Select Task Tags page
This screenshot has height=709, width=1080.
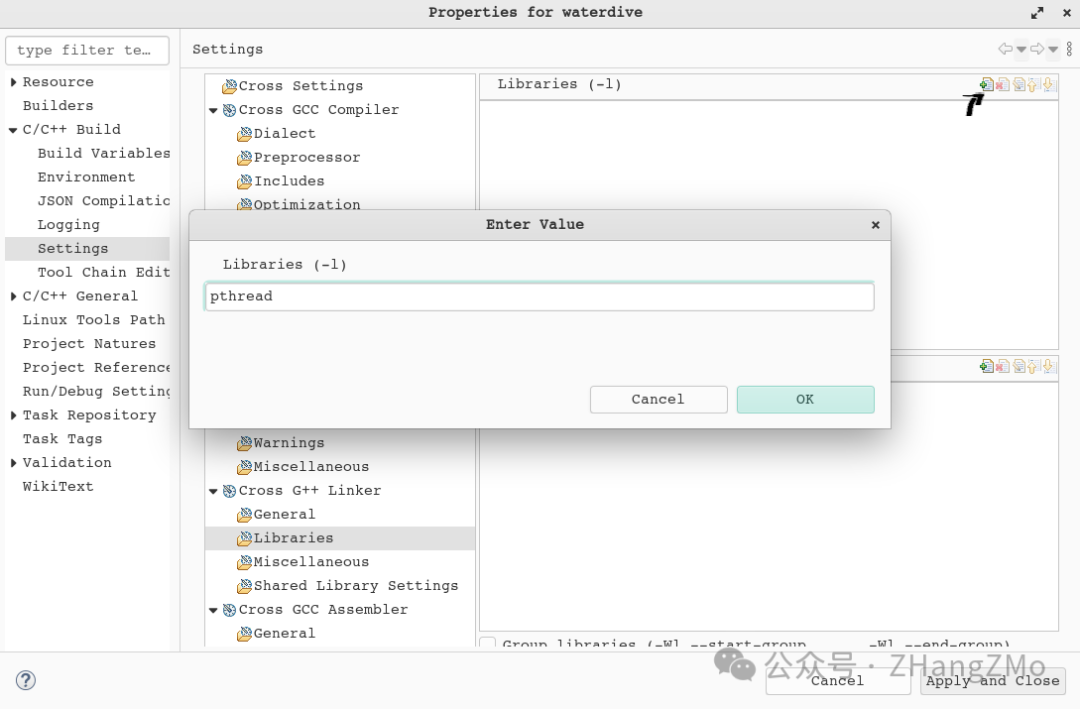point(63,439)
